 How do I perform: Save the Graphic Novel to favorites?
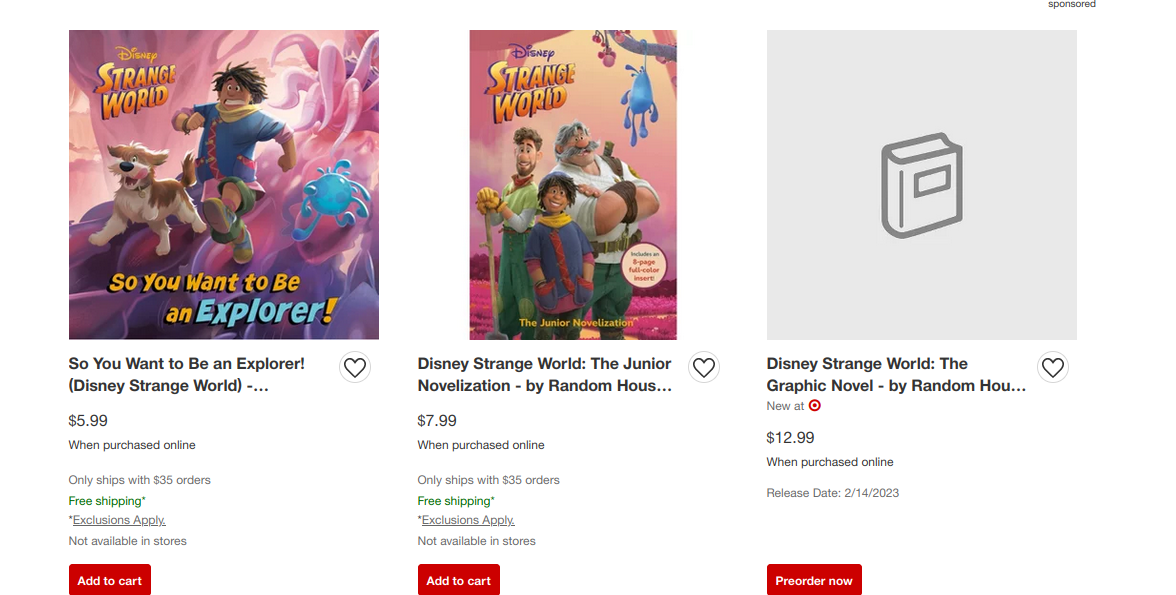click(x=1052, y=368)
